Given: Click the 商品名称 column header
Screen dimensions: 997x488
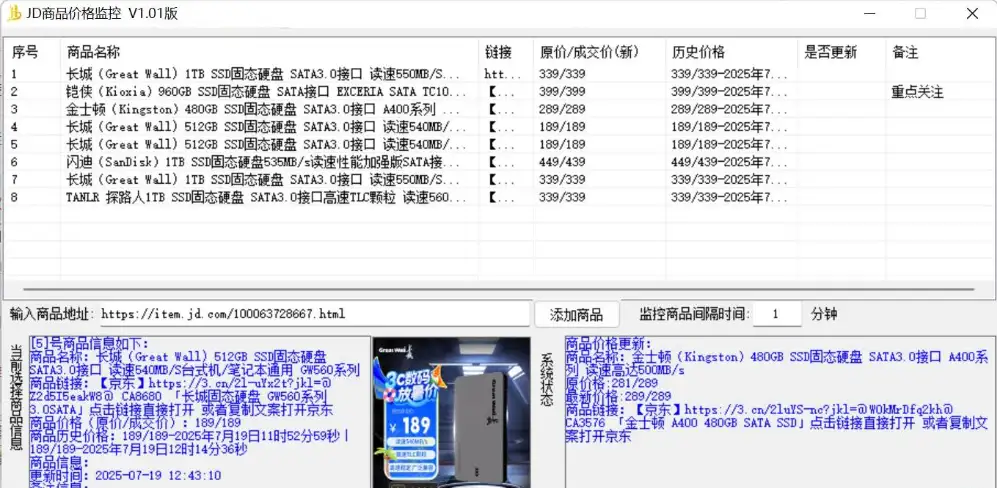Looking at the screenshot, I should click(94, 52).
